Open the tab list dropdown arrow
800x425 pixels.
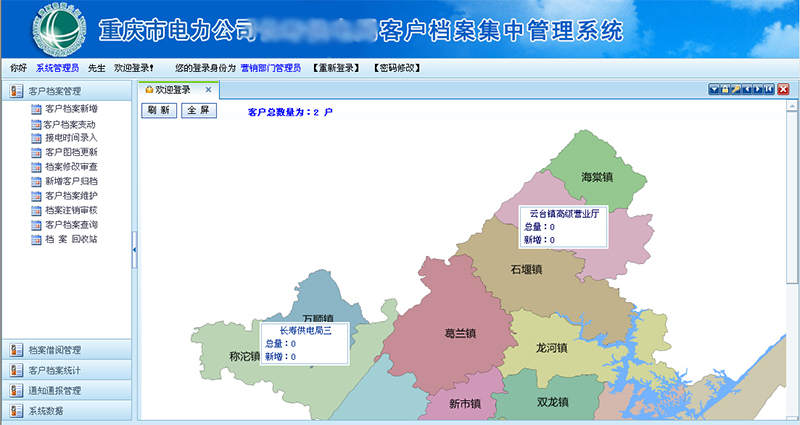pos(714,89)
